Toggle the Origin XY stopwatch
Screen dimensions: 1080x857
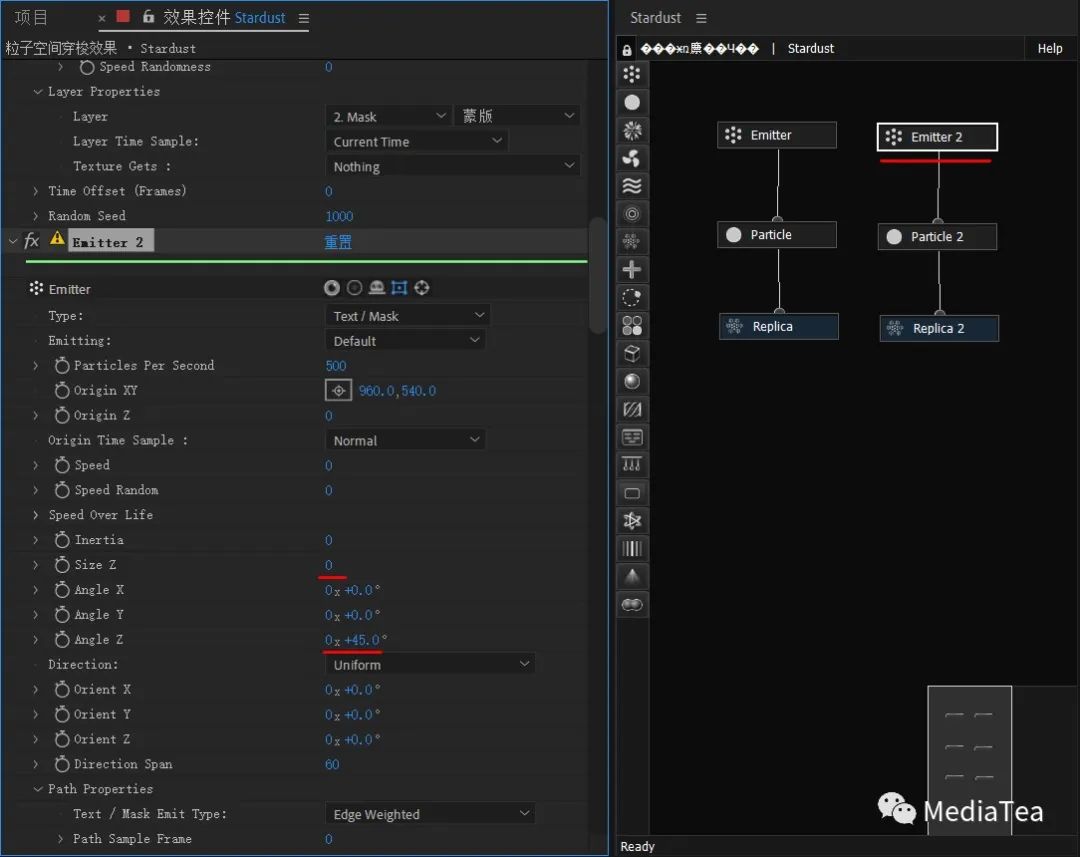[62, 391]
